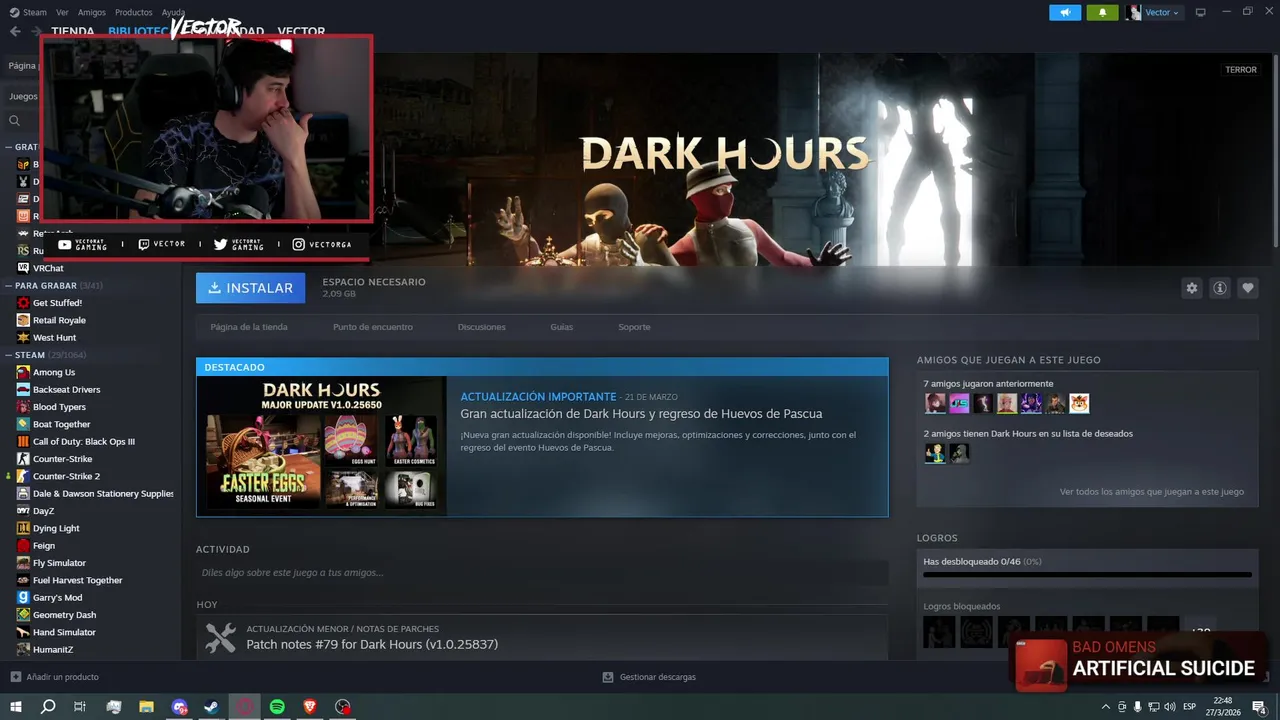Click the Dying Light game icon
This screenshot has width=1280, height=720.
tap(23, 528)
